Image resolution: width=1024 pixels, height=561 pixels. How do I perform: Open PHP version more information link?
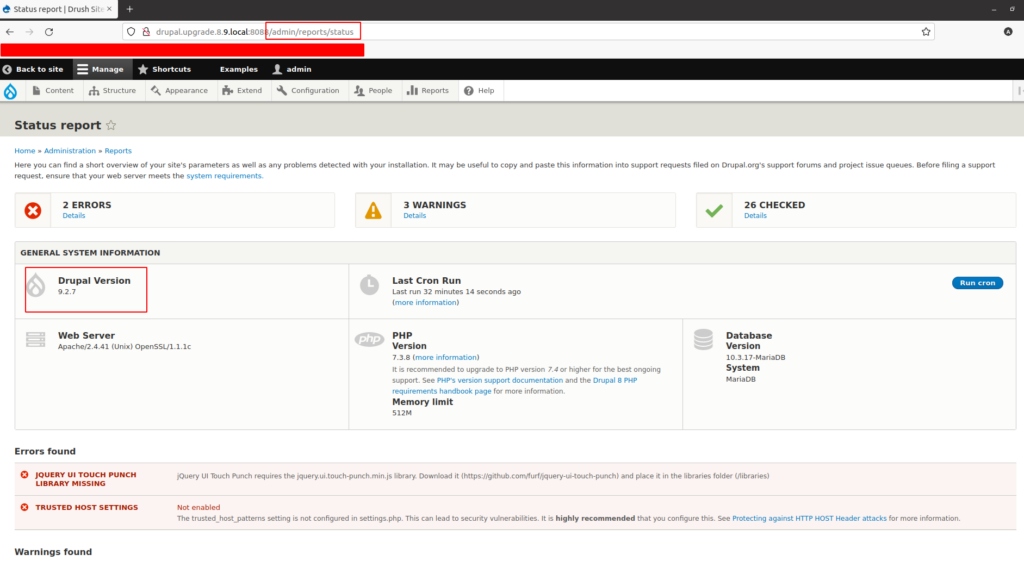click(445, 357)
